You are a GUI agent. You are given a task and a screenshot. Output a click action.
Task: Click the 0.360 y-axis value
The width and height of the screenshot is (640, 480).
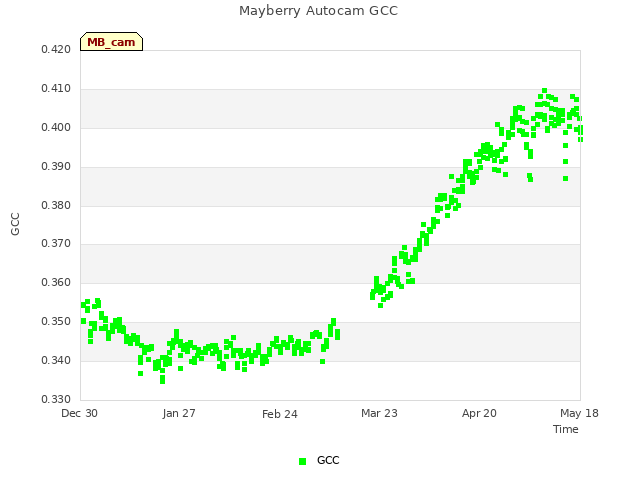pyautogui.click(x=56, y=282)
